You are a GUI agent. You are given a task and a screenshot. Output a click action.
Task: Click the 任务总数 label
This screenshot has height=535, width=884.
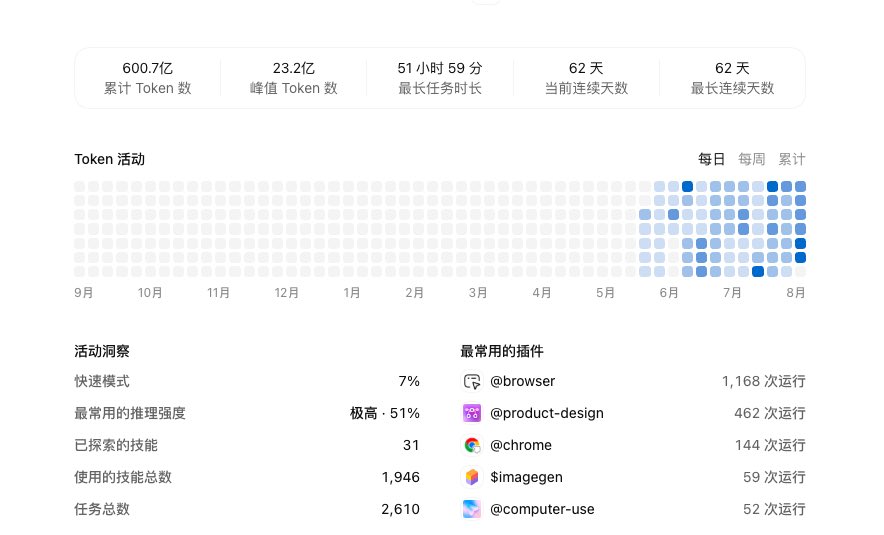tap(102, 509)
